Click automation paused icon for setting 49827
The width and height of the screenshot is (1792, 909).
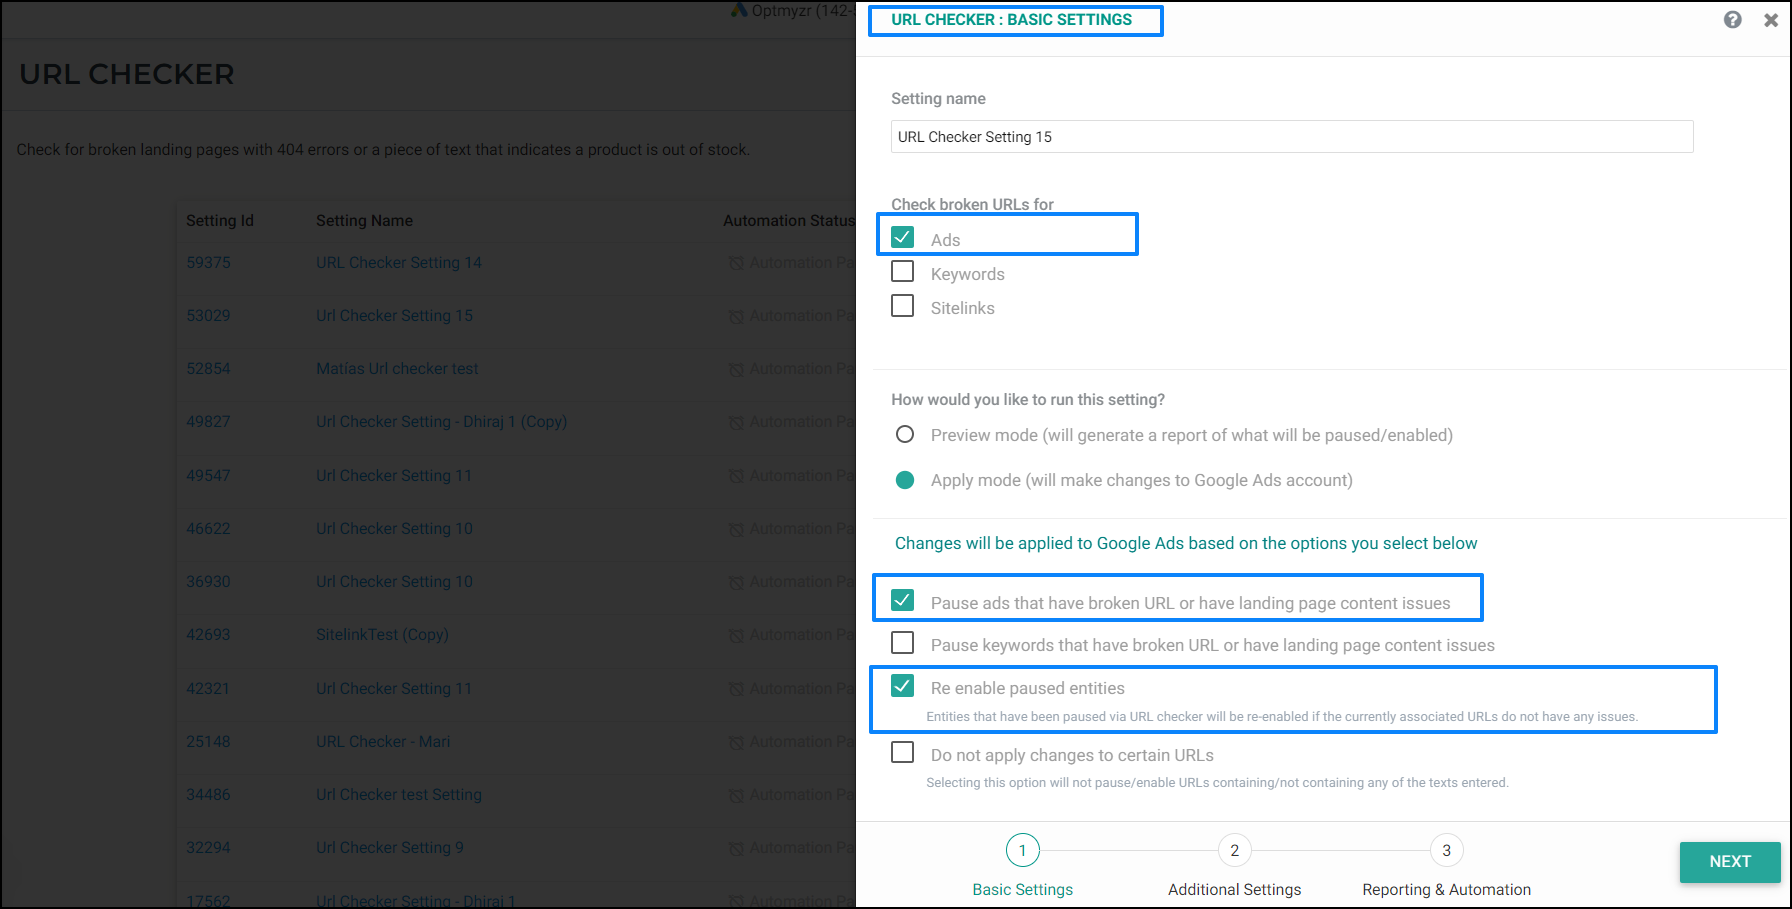click(736, 422)
